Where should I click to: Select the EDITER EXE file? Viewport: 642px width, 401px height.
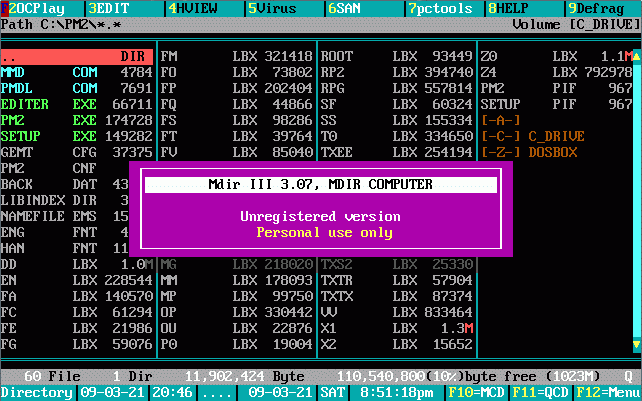point(77,104)
